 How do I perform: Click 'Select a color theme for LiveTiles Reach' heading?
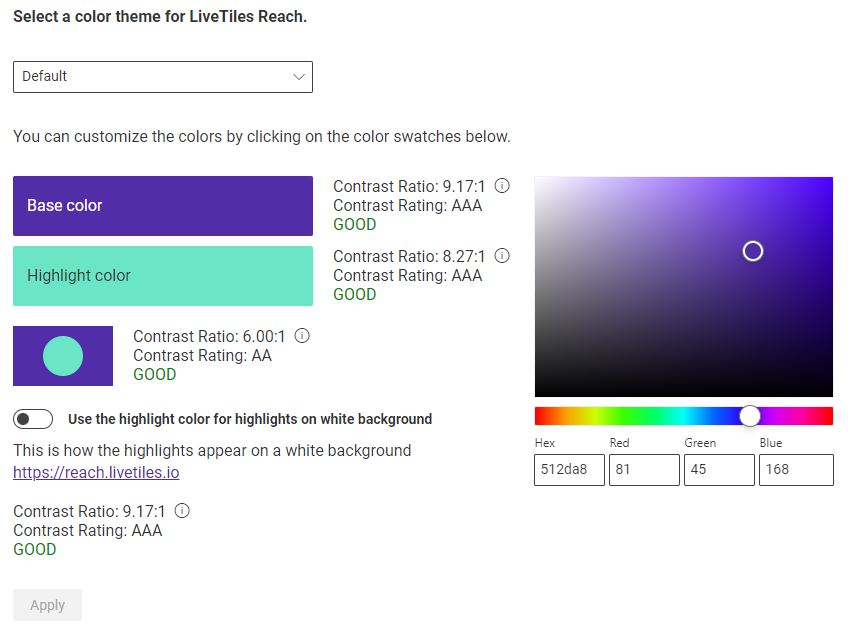(160, 17)
